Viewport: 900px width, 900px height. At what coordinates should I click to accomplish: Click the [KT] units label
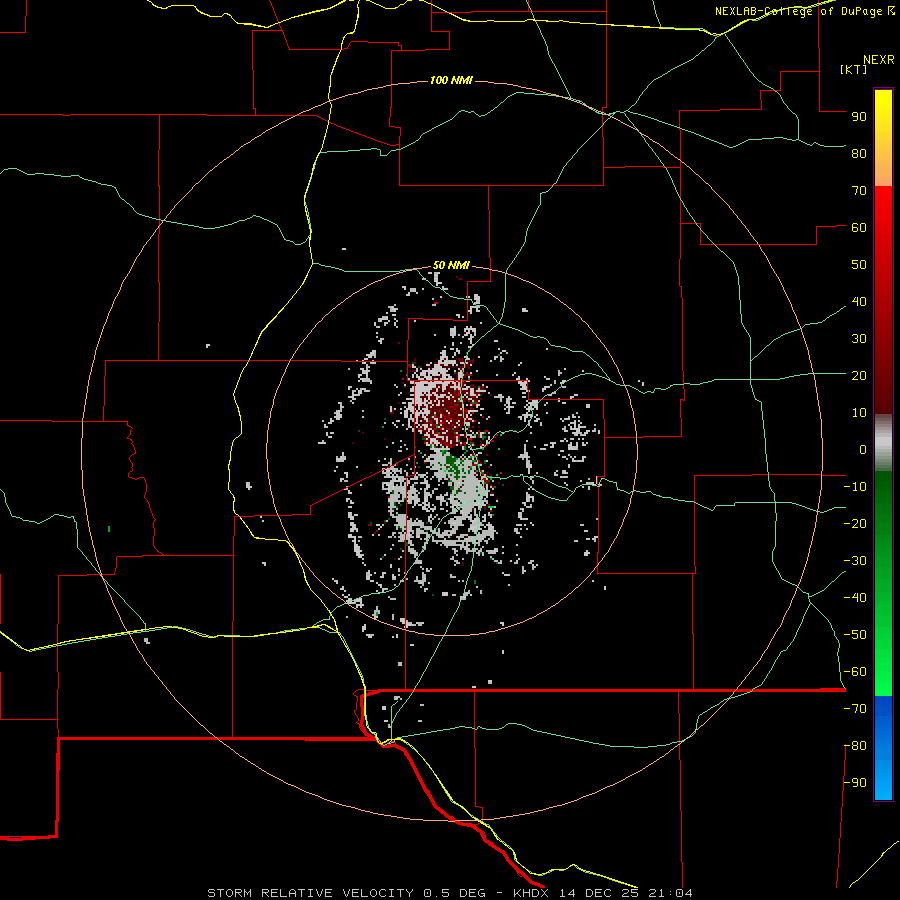click(x=853, y=69)
